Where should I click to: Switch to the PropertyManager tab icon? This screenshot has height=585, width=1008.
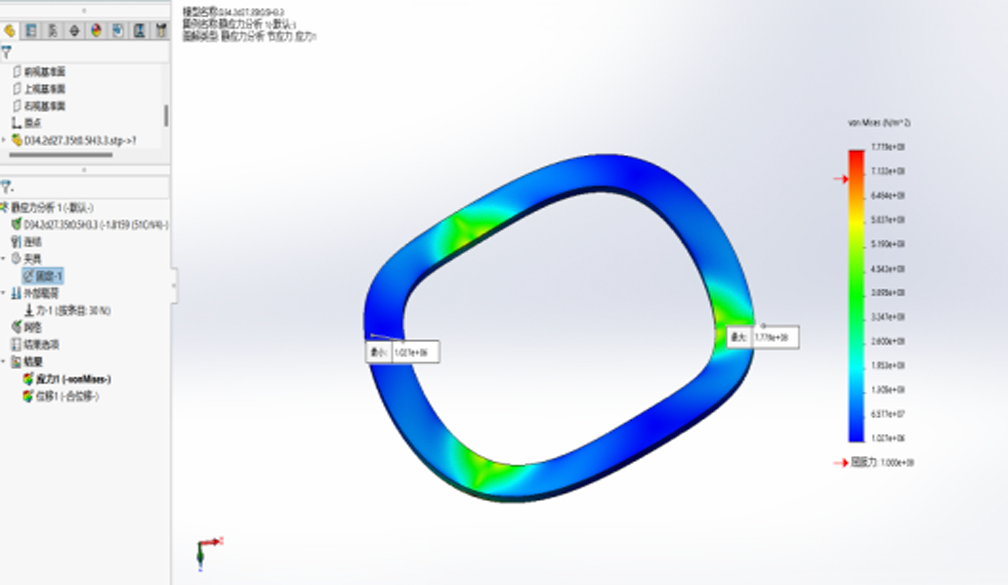31,31
